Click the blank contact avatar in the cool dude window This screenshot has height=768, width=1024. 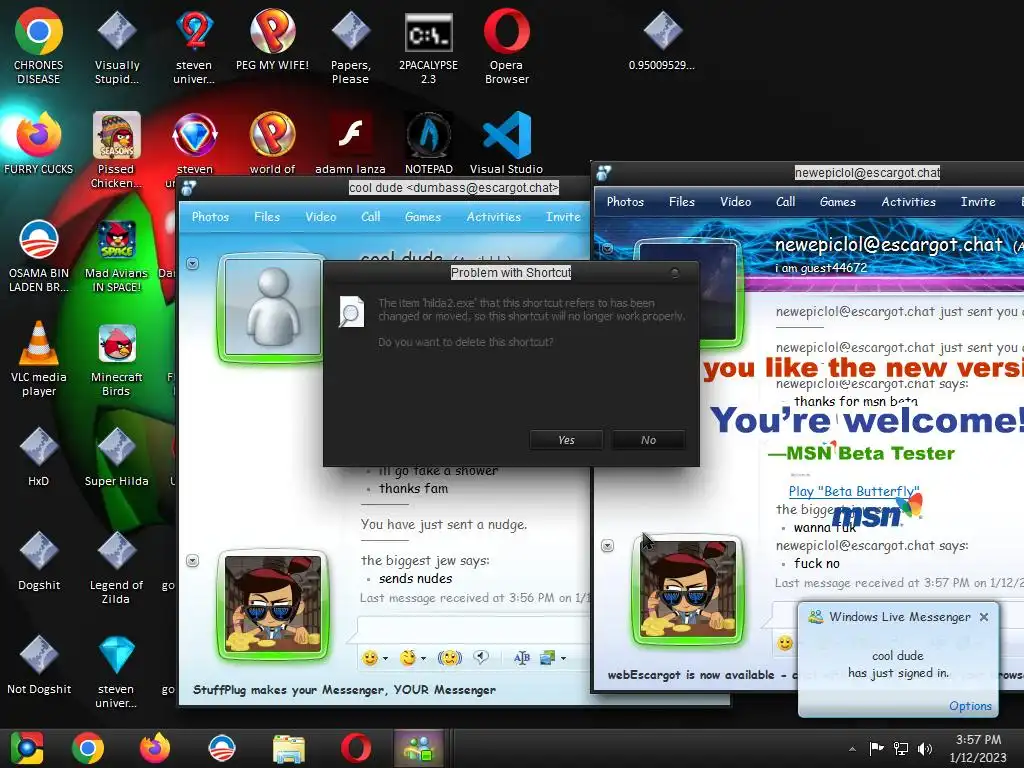click(272, 307)
